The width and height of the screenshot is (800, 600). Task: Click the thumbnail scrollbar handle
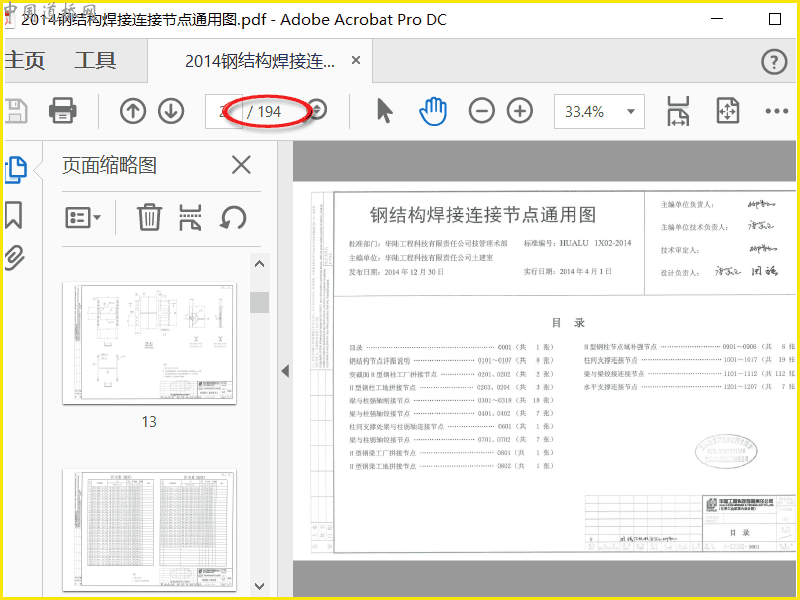259,302
